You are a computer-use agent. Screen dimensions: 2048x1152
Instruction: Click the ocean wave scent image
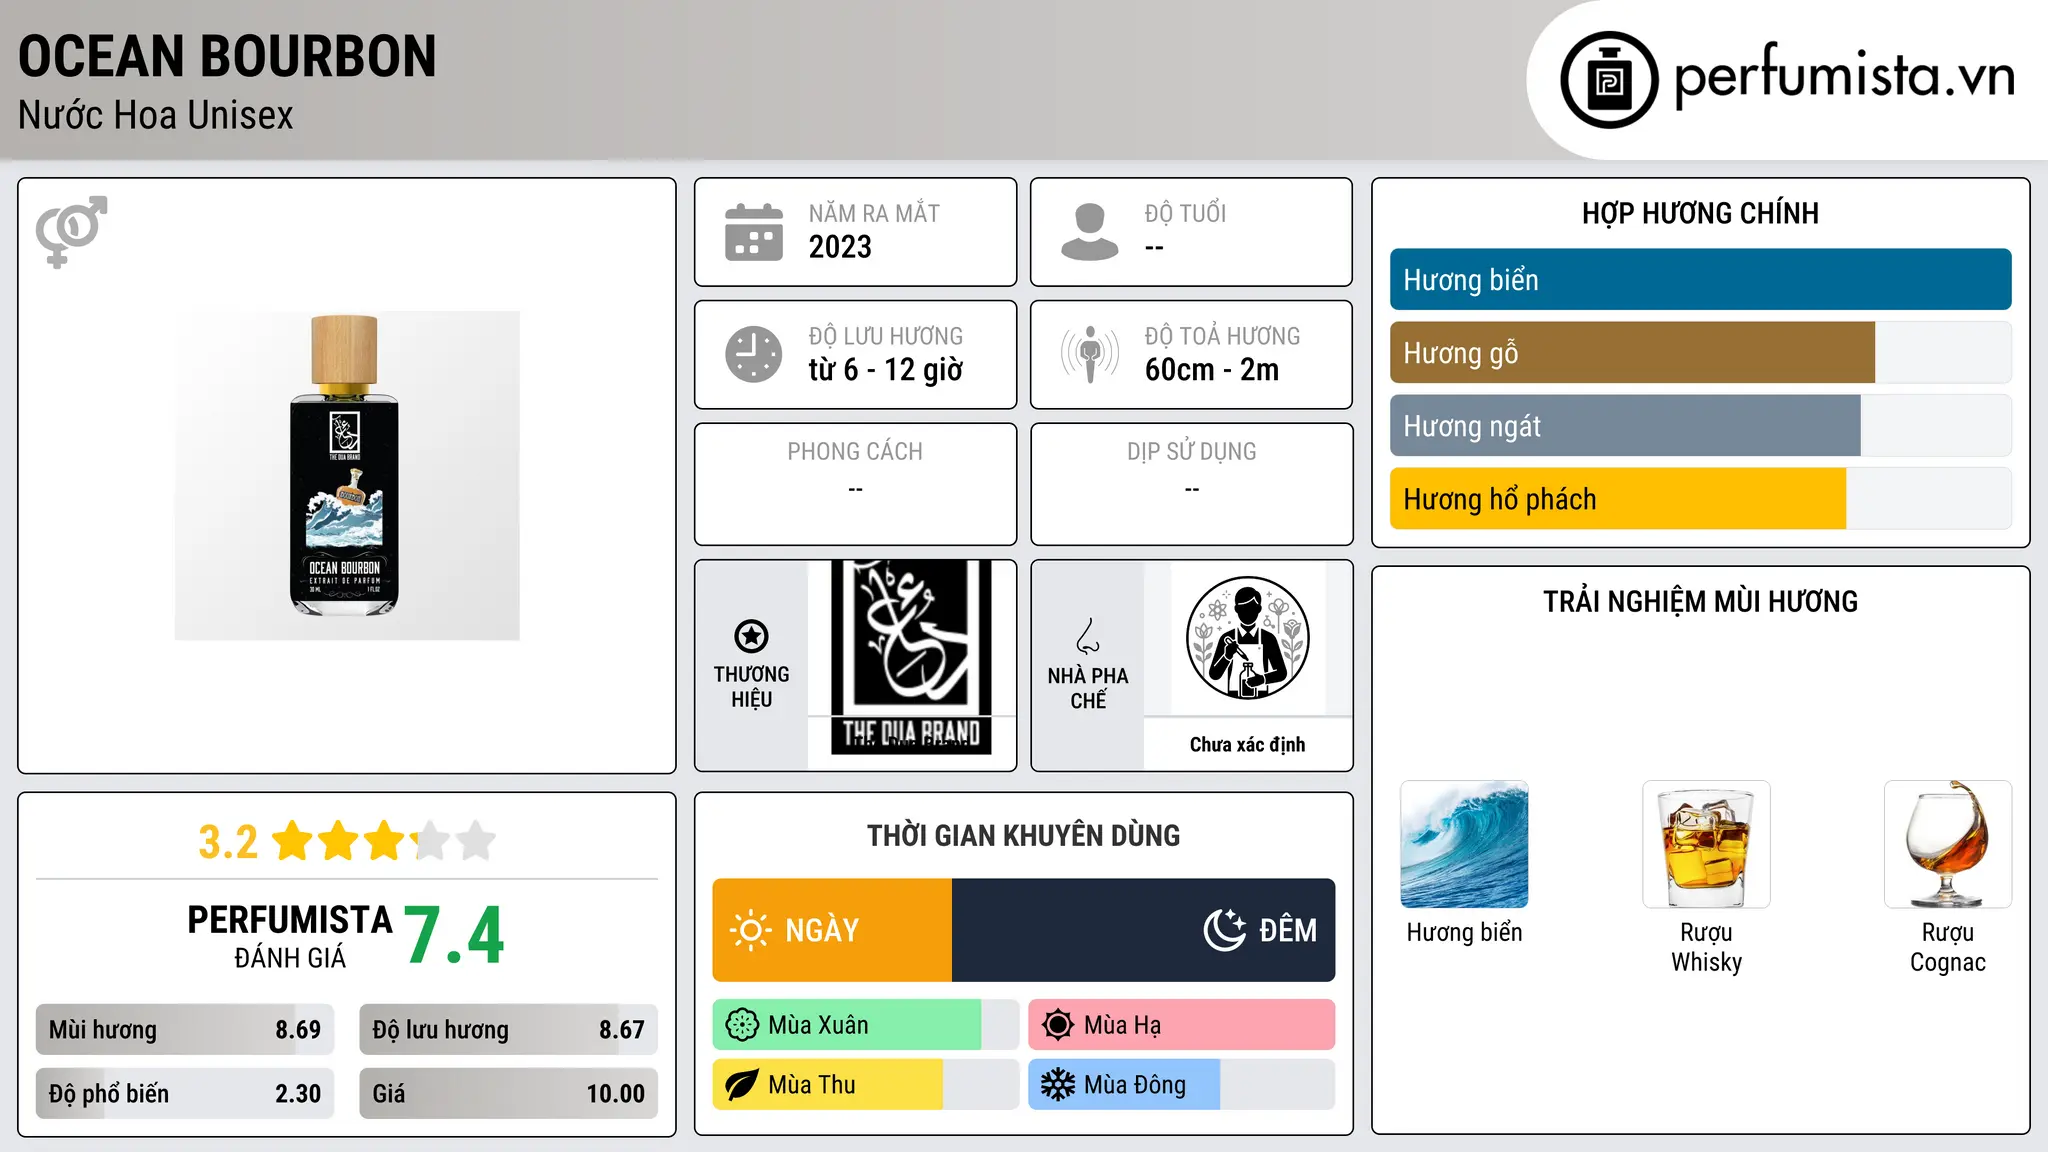1464,844
